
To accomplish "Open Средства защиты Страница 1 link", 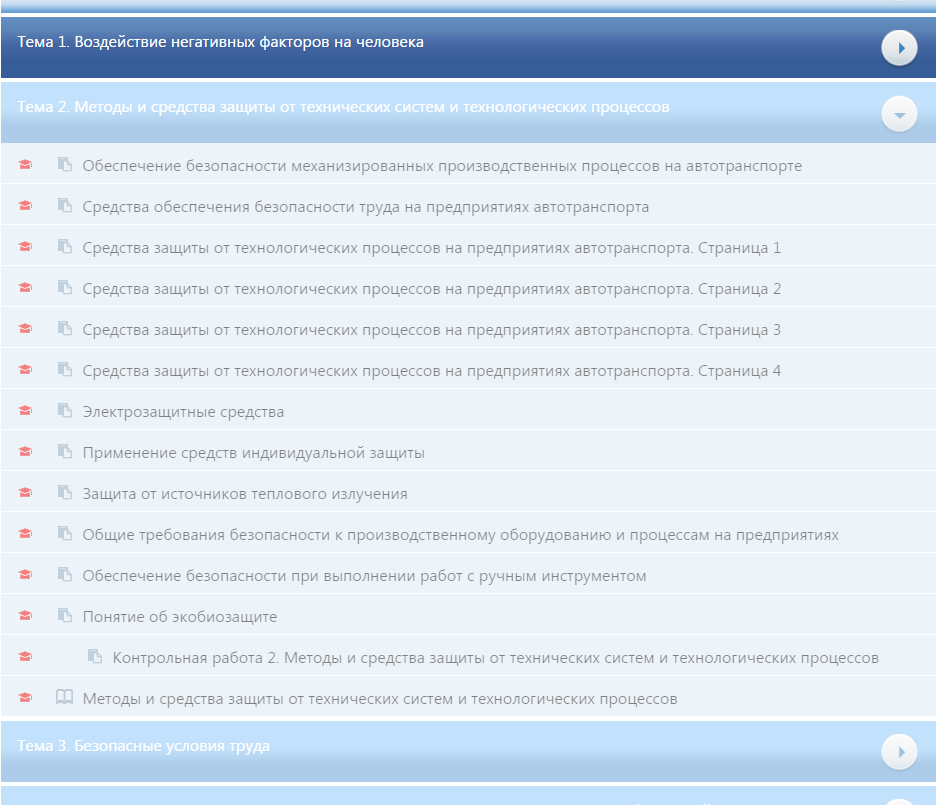I will click(432, 248).
